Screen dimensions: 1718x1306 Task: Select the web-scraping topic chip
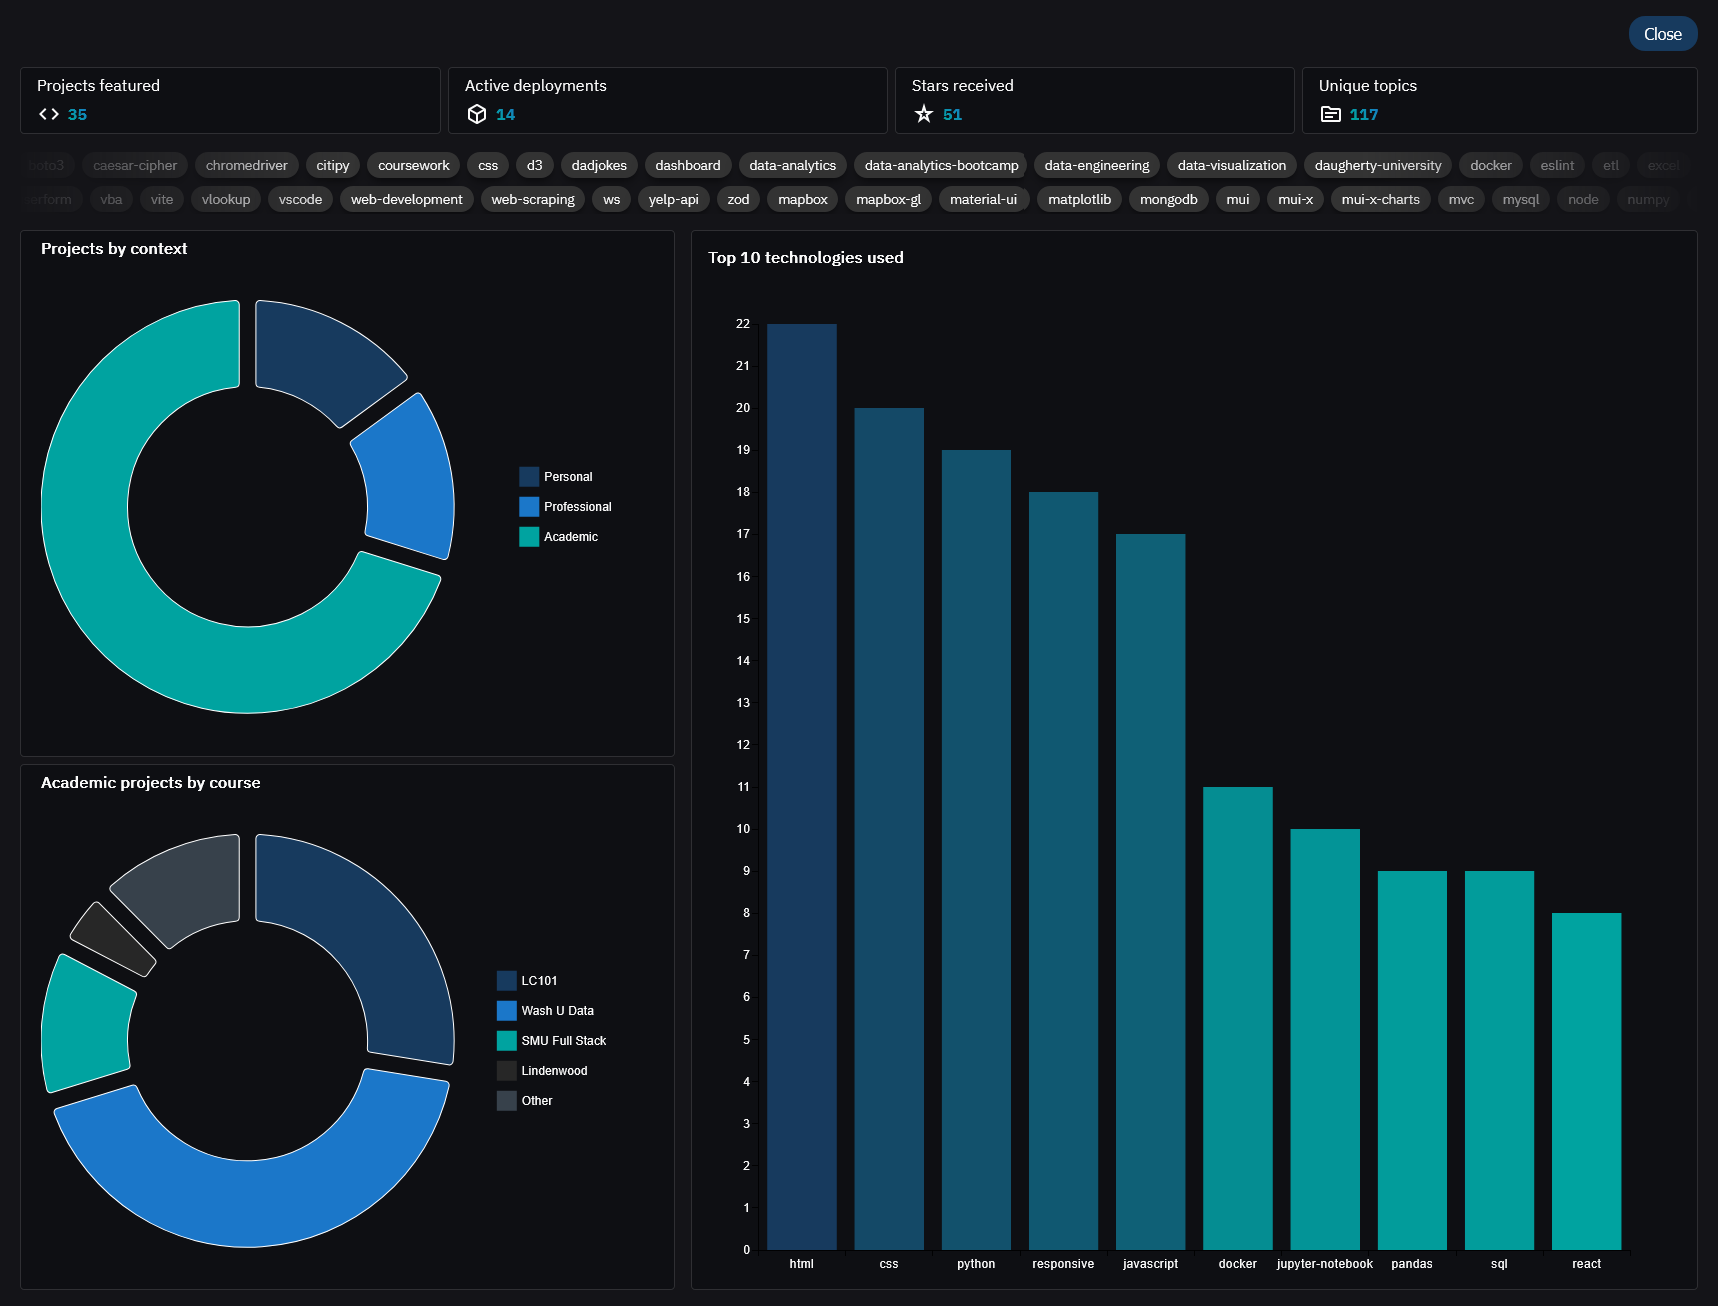[533, 199]
